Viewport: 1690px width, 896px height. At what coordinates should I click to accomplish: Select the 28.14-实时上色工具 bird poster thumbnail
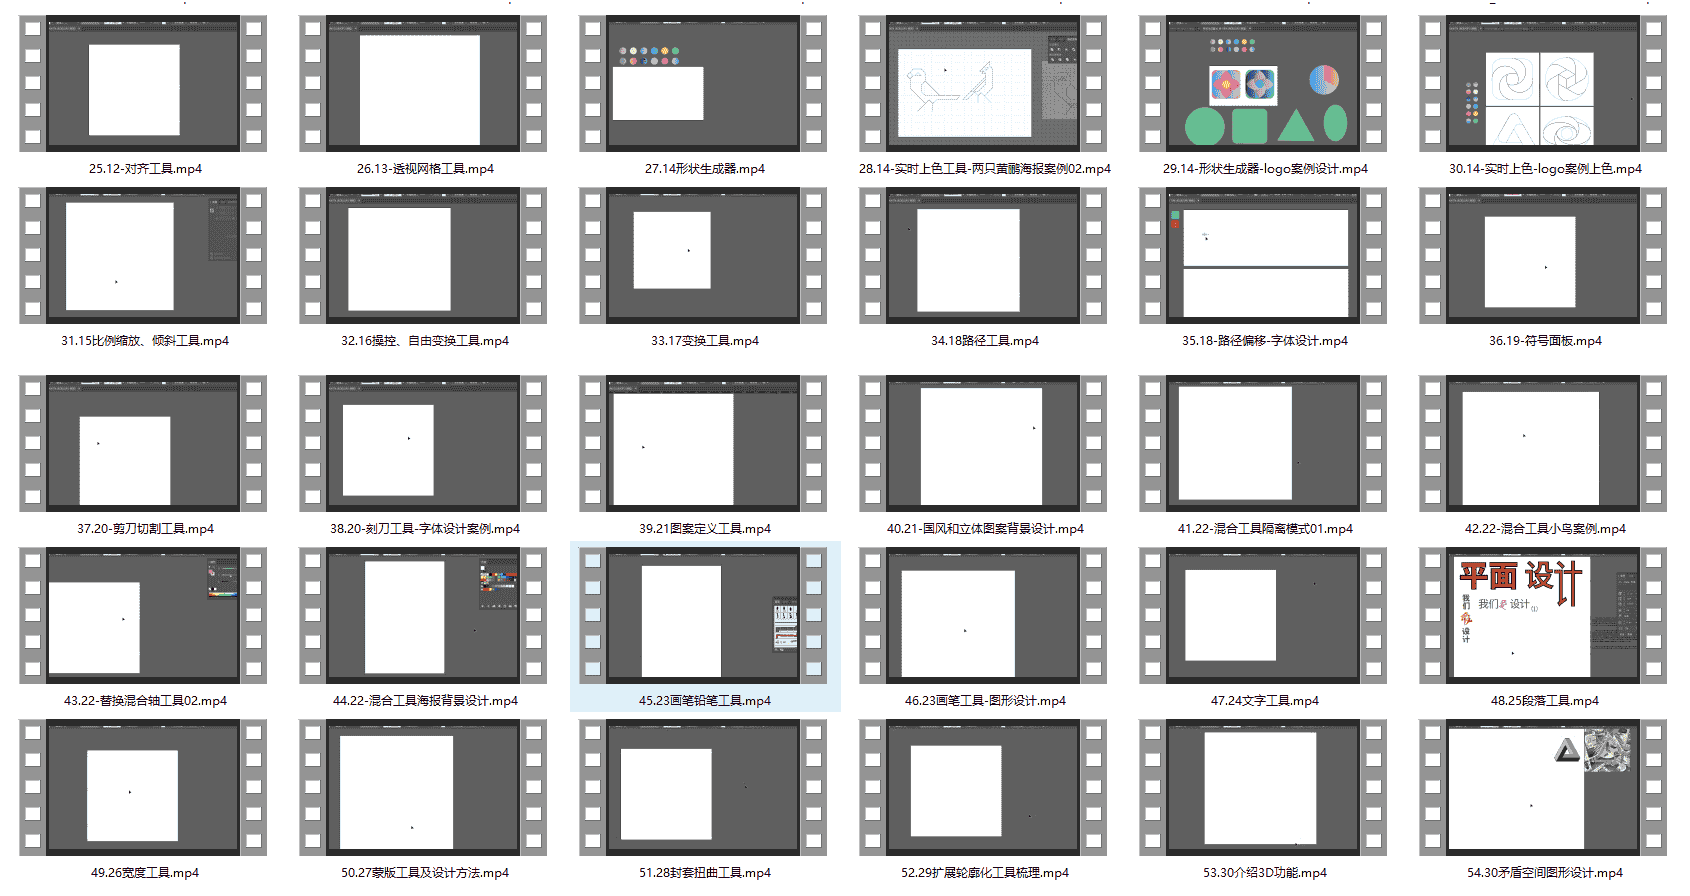point(983,84)
